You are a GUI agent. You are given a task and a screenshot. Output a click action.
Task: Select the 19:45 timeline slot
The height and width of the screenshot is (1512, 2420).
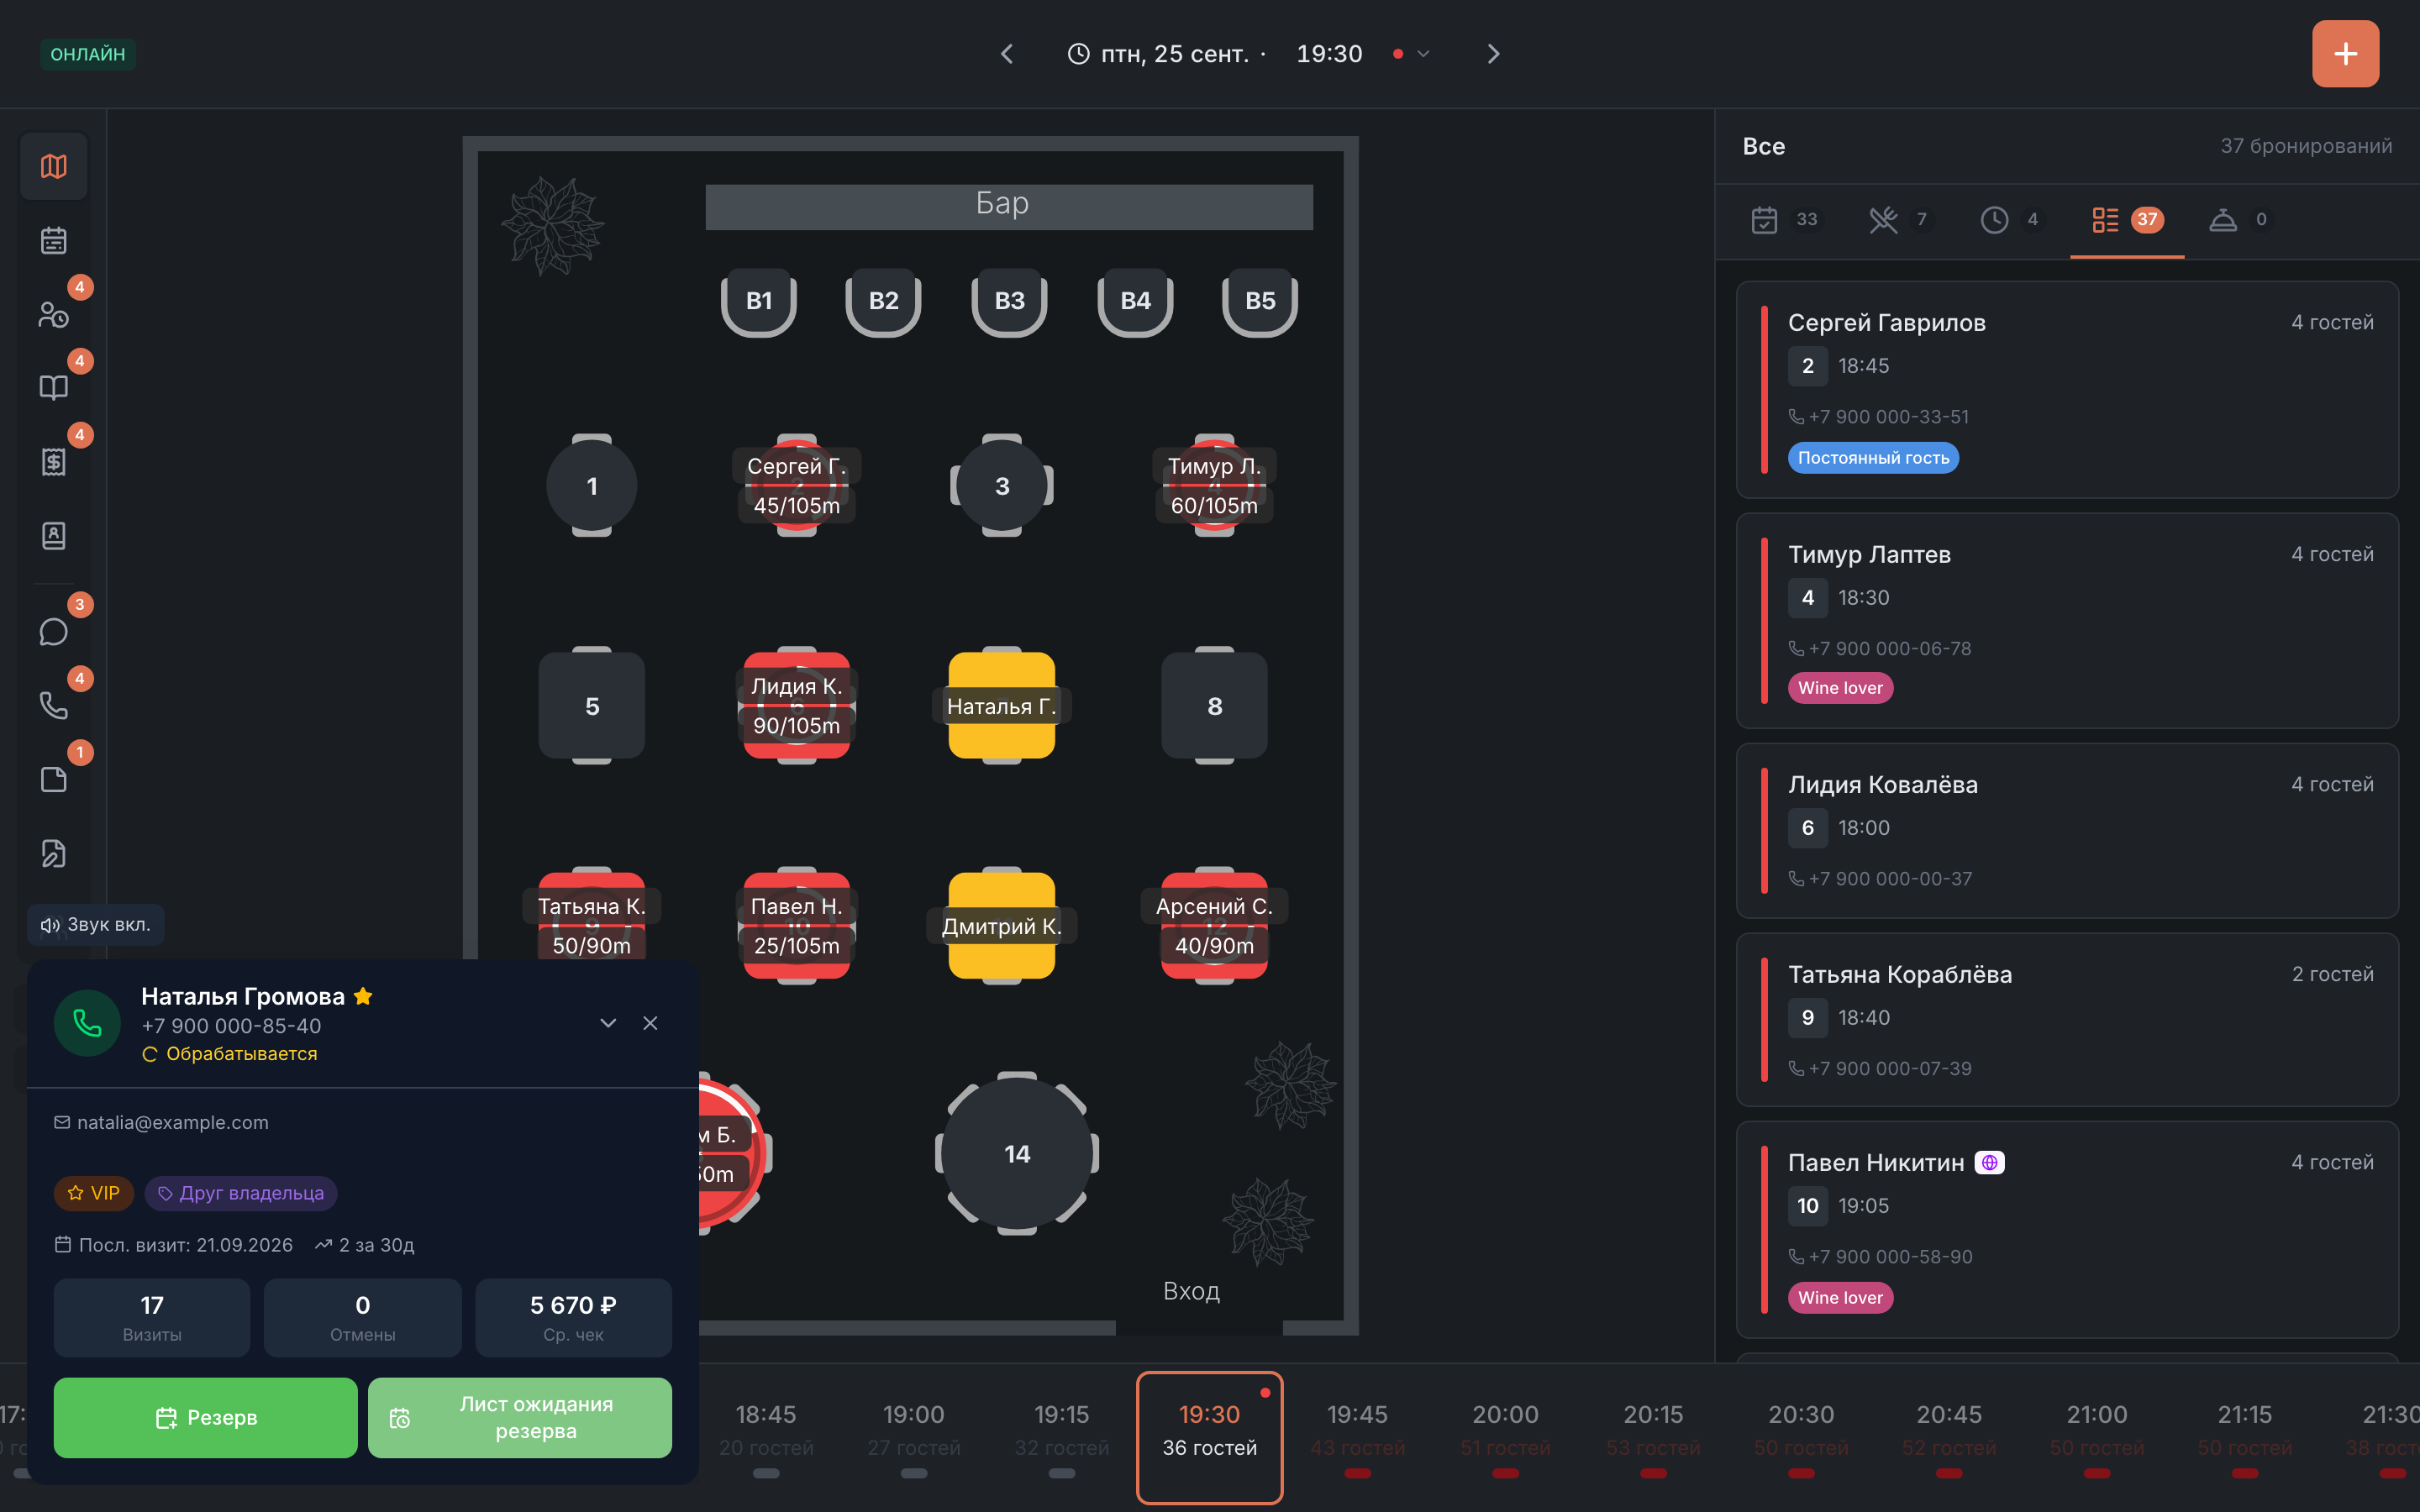click(x=1357, y=1437)
